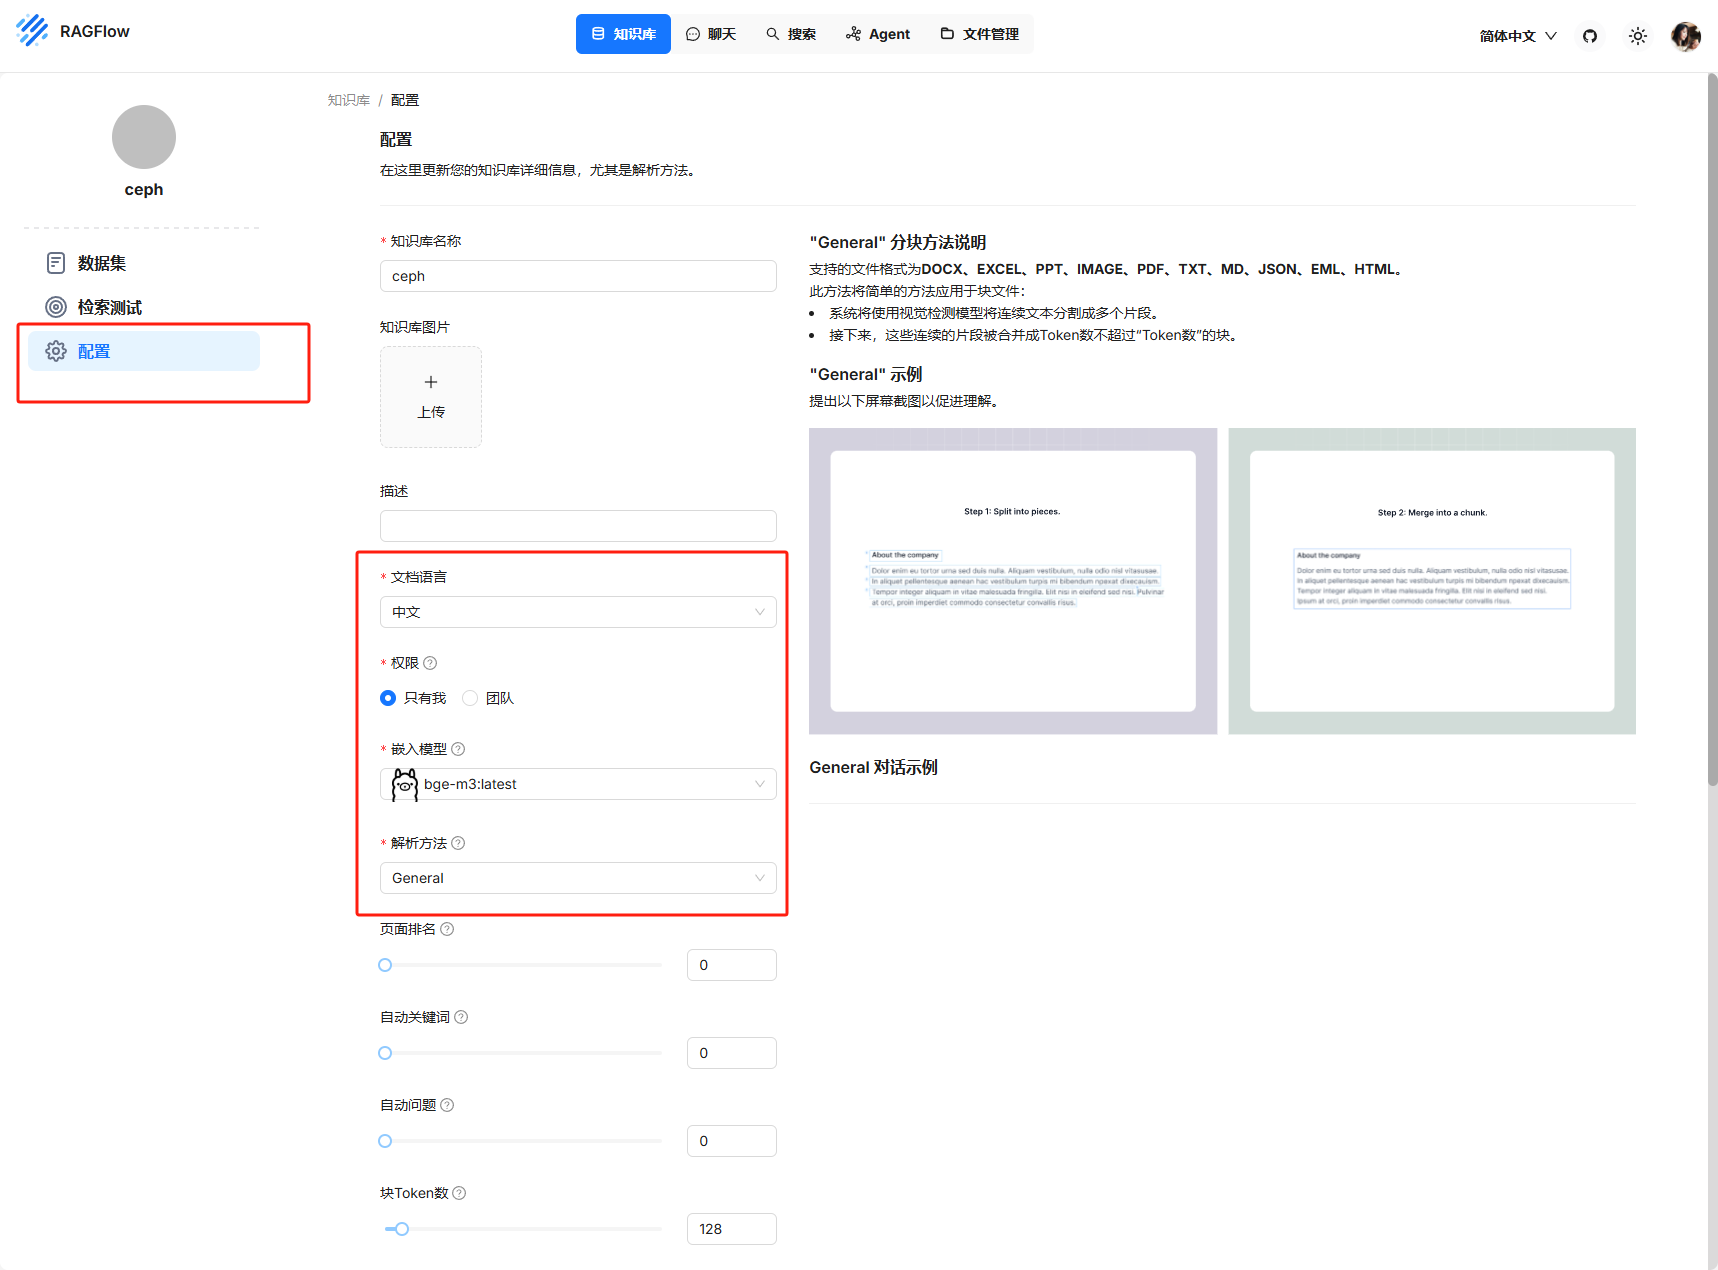Click the Step 1 Split into pieces thumbnail
This screenshot has height=1270, width=1718.
[1013, 581]
